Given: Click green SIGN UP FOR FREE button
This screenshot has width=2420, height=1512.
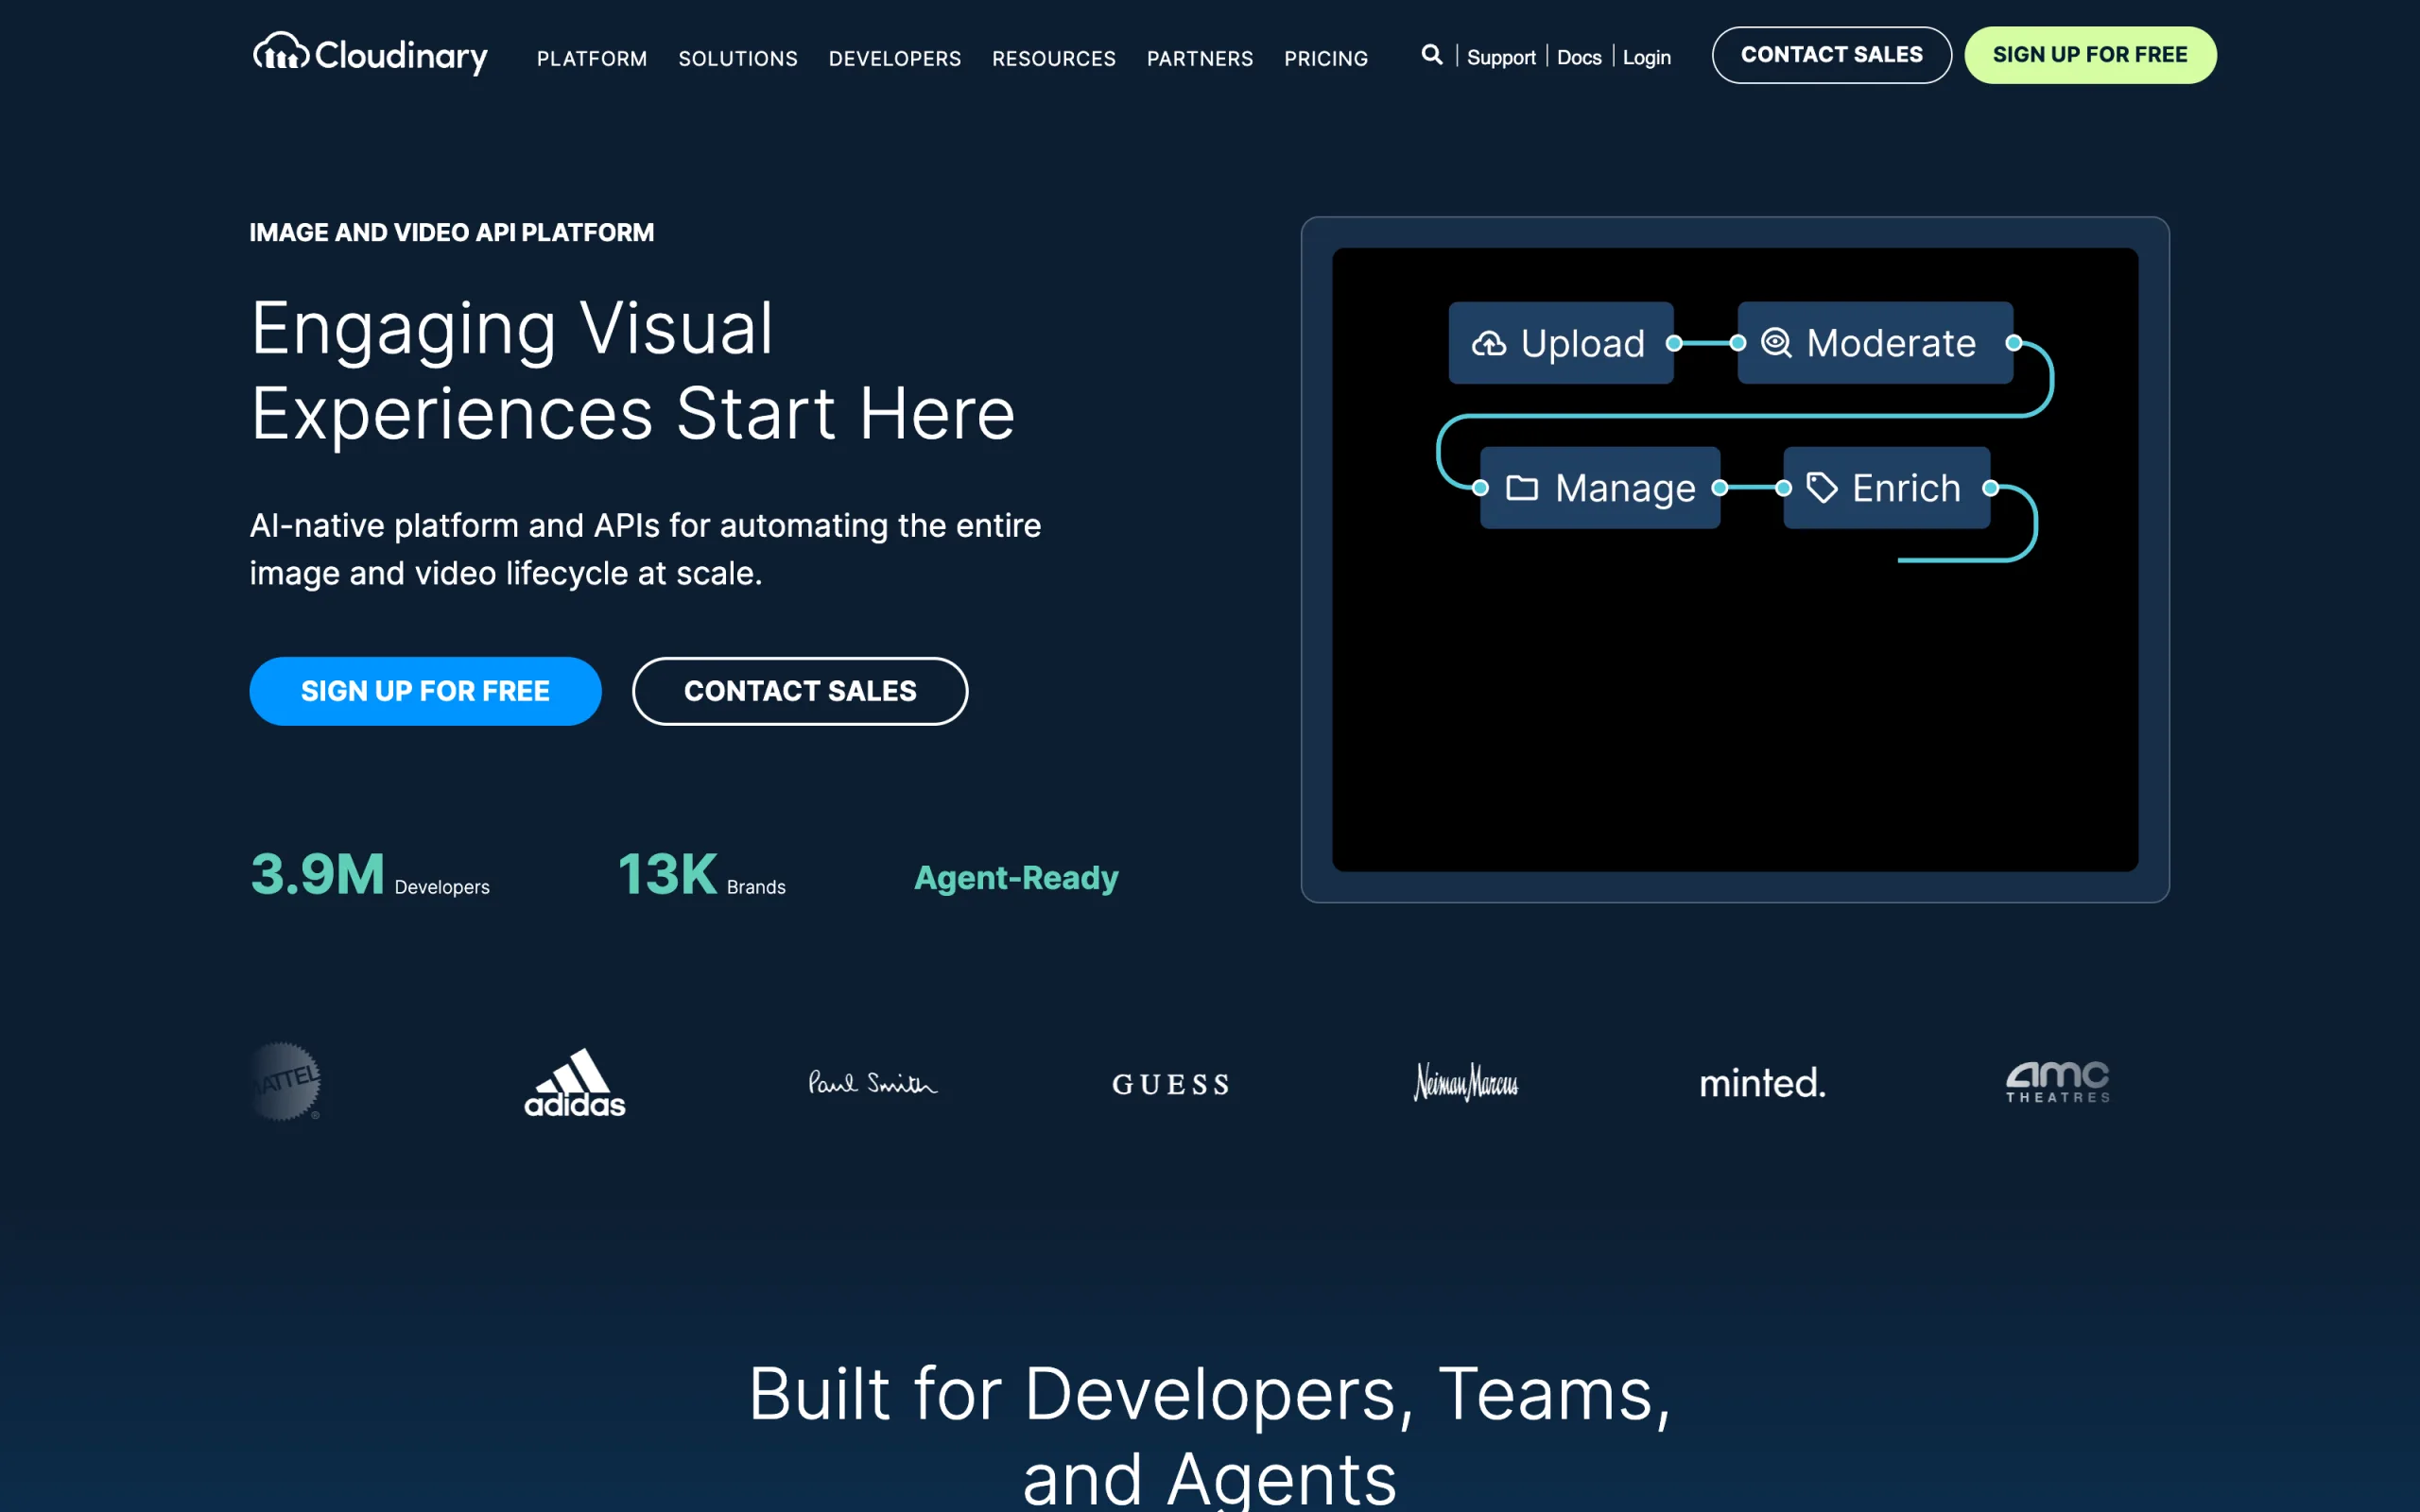Looking at the screenshot, I should tap(2090, 55).
